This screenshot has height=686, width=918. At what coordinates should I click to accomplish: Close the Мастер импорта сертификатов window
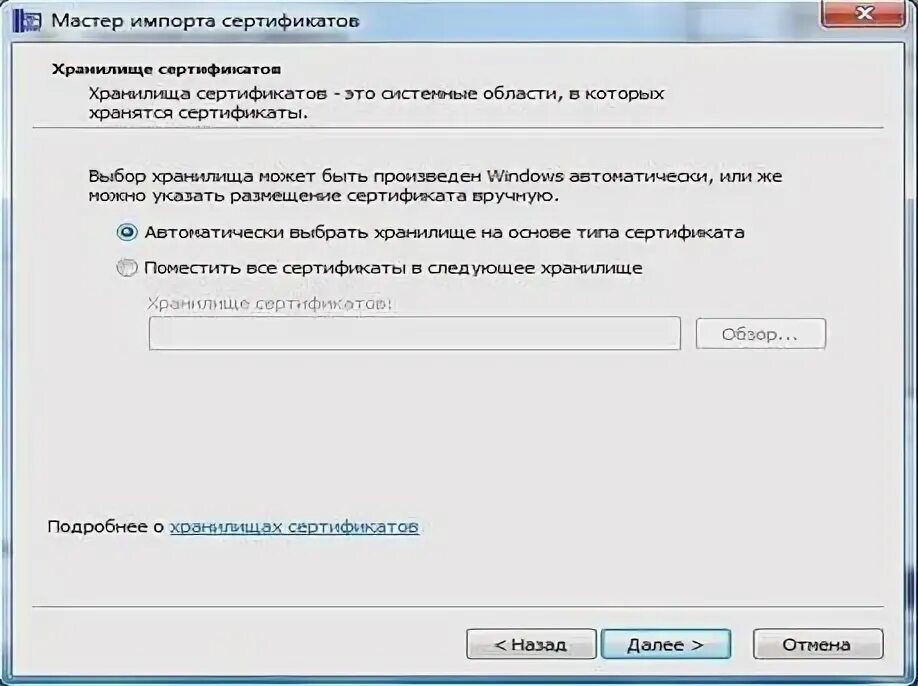pyautogui.click(x=863, y=13)
